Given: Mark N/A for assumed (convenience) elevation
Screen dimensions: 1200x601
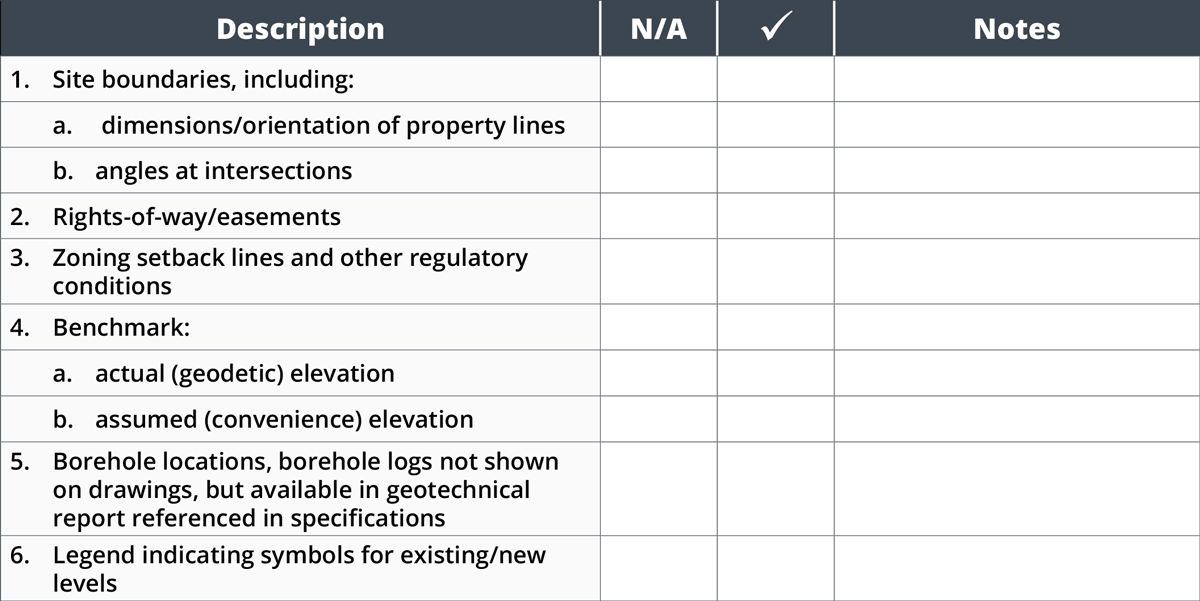Looking at the screenshot, I should 659,420.
